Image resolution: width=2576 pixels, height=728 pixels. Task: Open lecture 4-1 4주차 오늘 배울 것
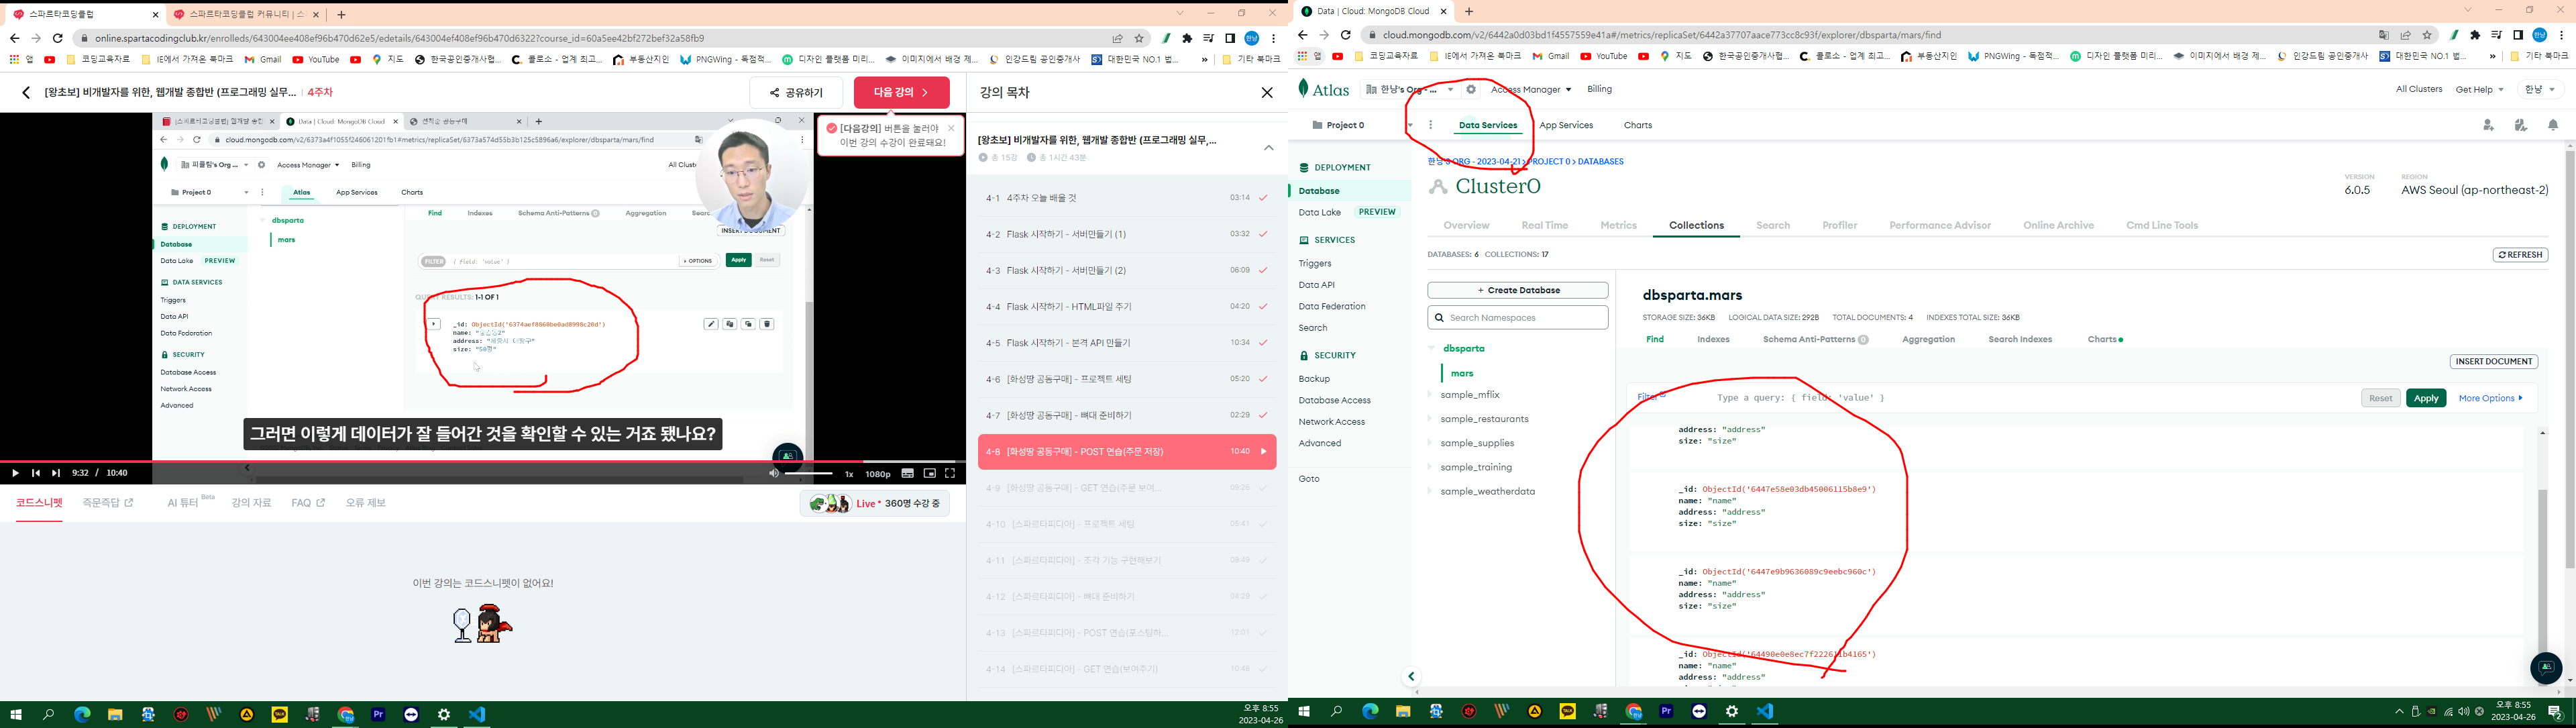click(1127, 198)
